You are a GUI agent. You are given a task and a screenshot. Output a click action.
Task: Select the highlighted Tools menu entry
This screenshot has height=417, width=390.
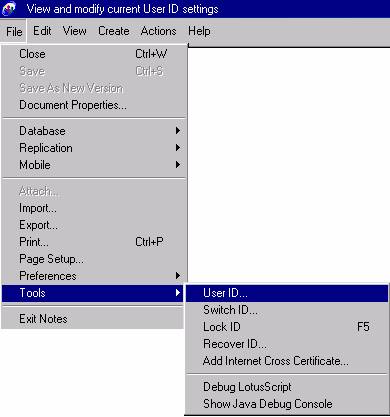coord(93,293)
